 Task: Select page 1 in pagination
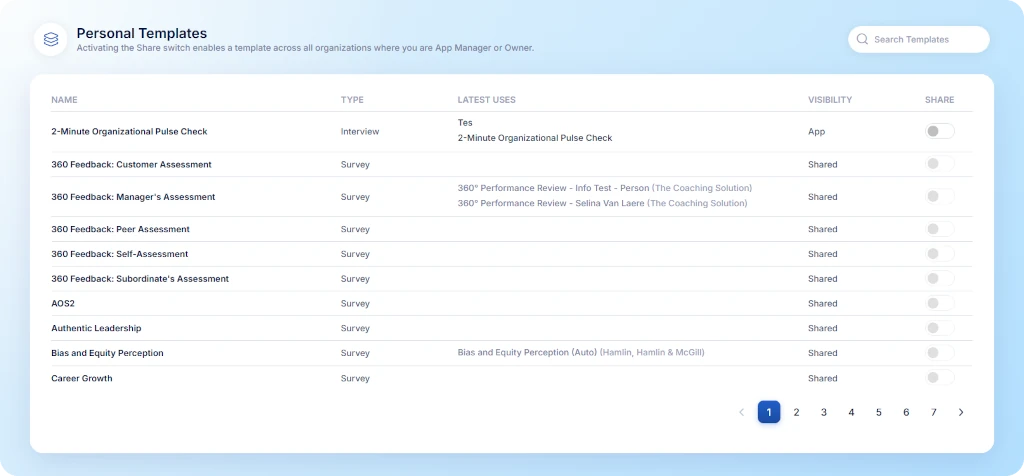(769, 412)
